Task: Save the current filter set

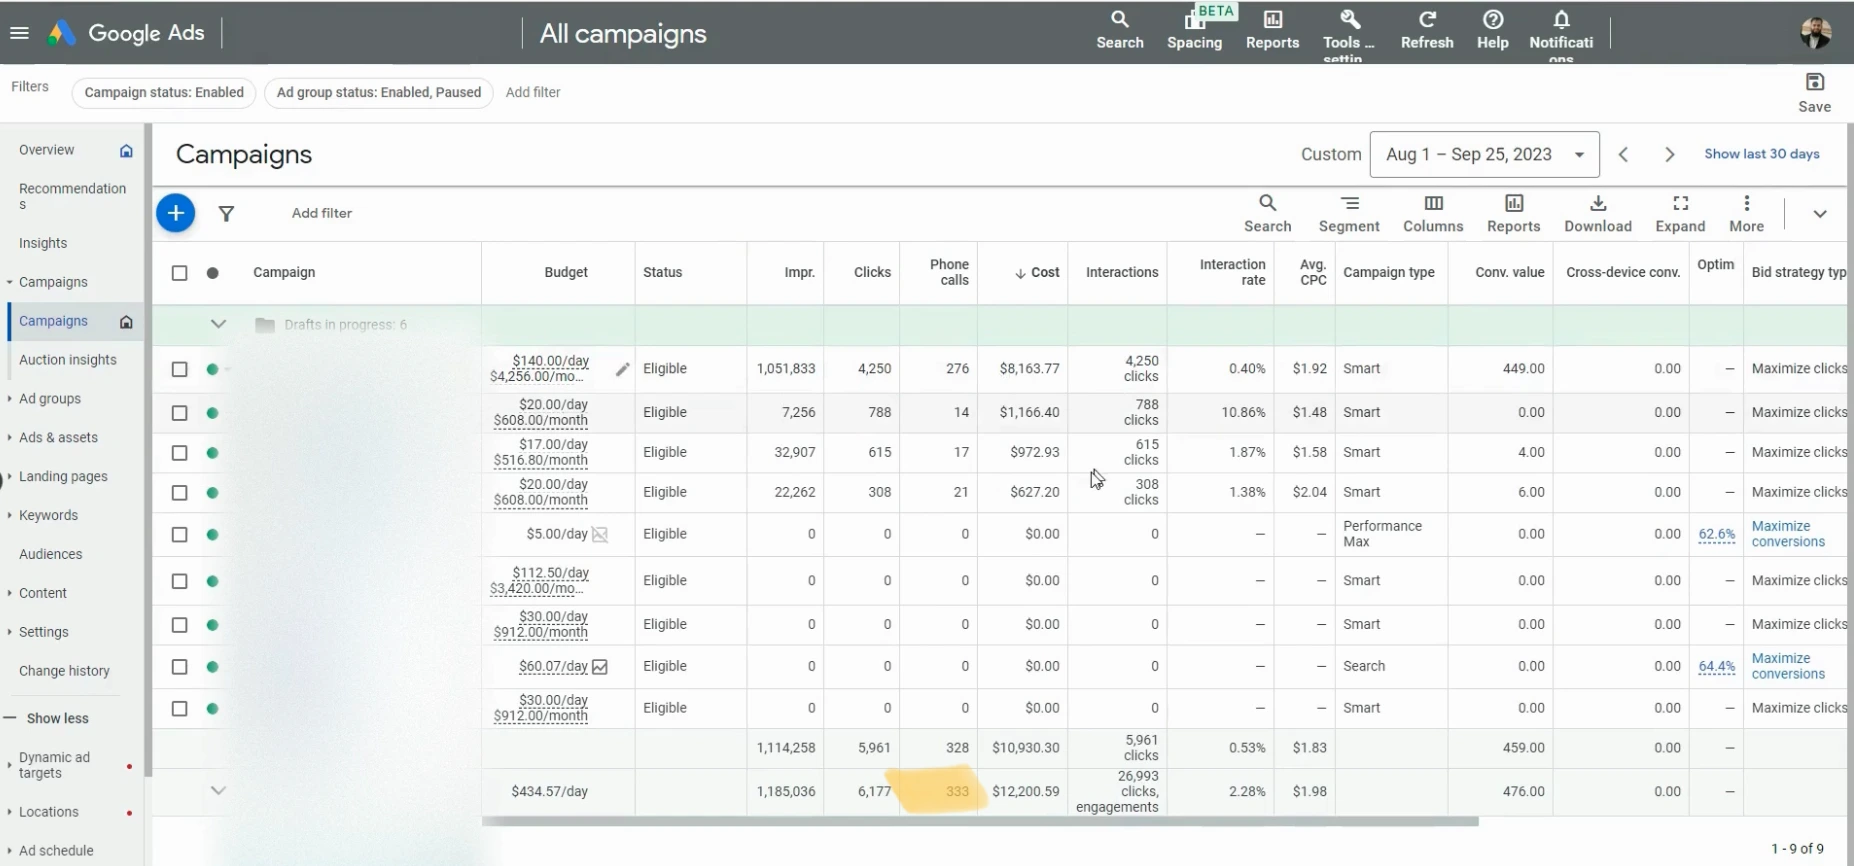Action: click(1814, 93)
